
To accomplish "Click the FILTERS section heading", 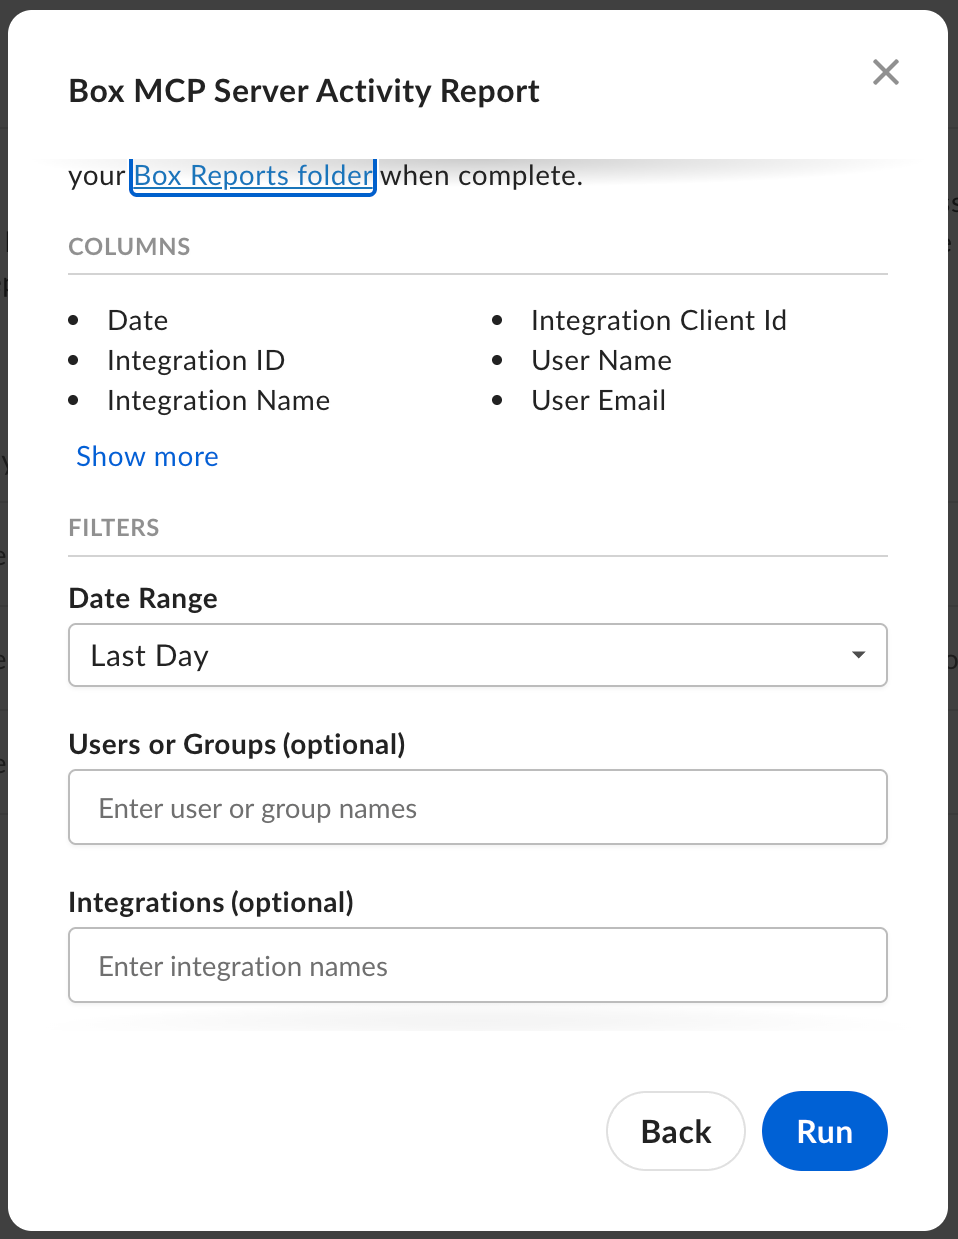I will [x=114, y=528].
